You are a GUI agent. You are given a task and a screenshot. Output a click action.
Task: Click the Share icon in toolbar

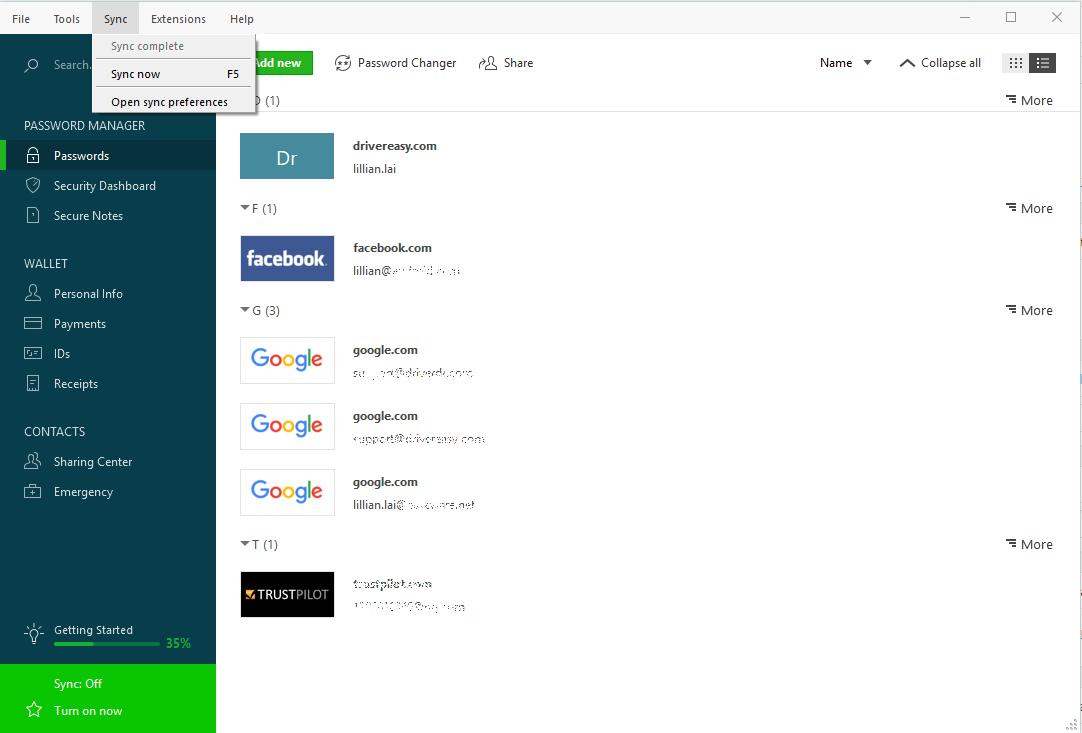point(488,63)
